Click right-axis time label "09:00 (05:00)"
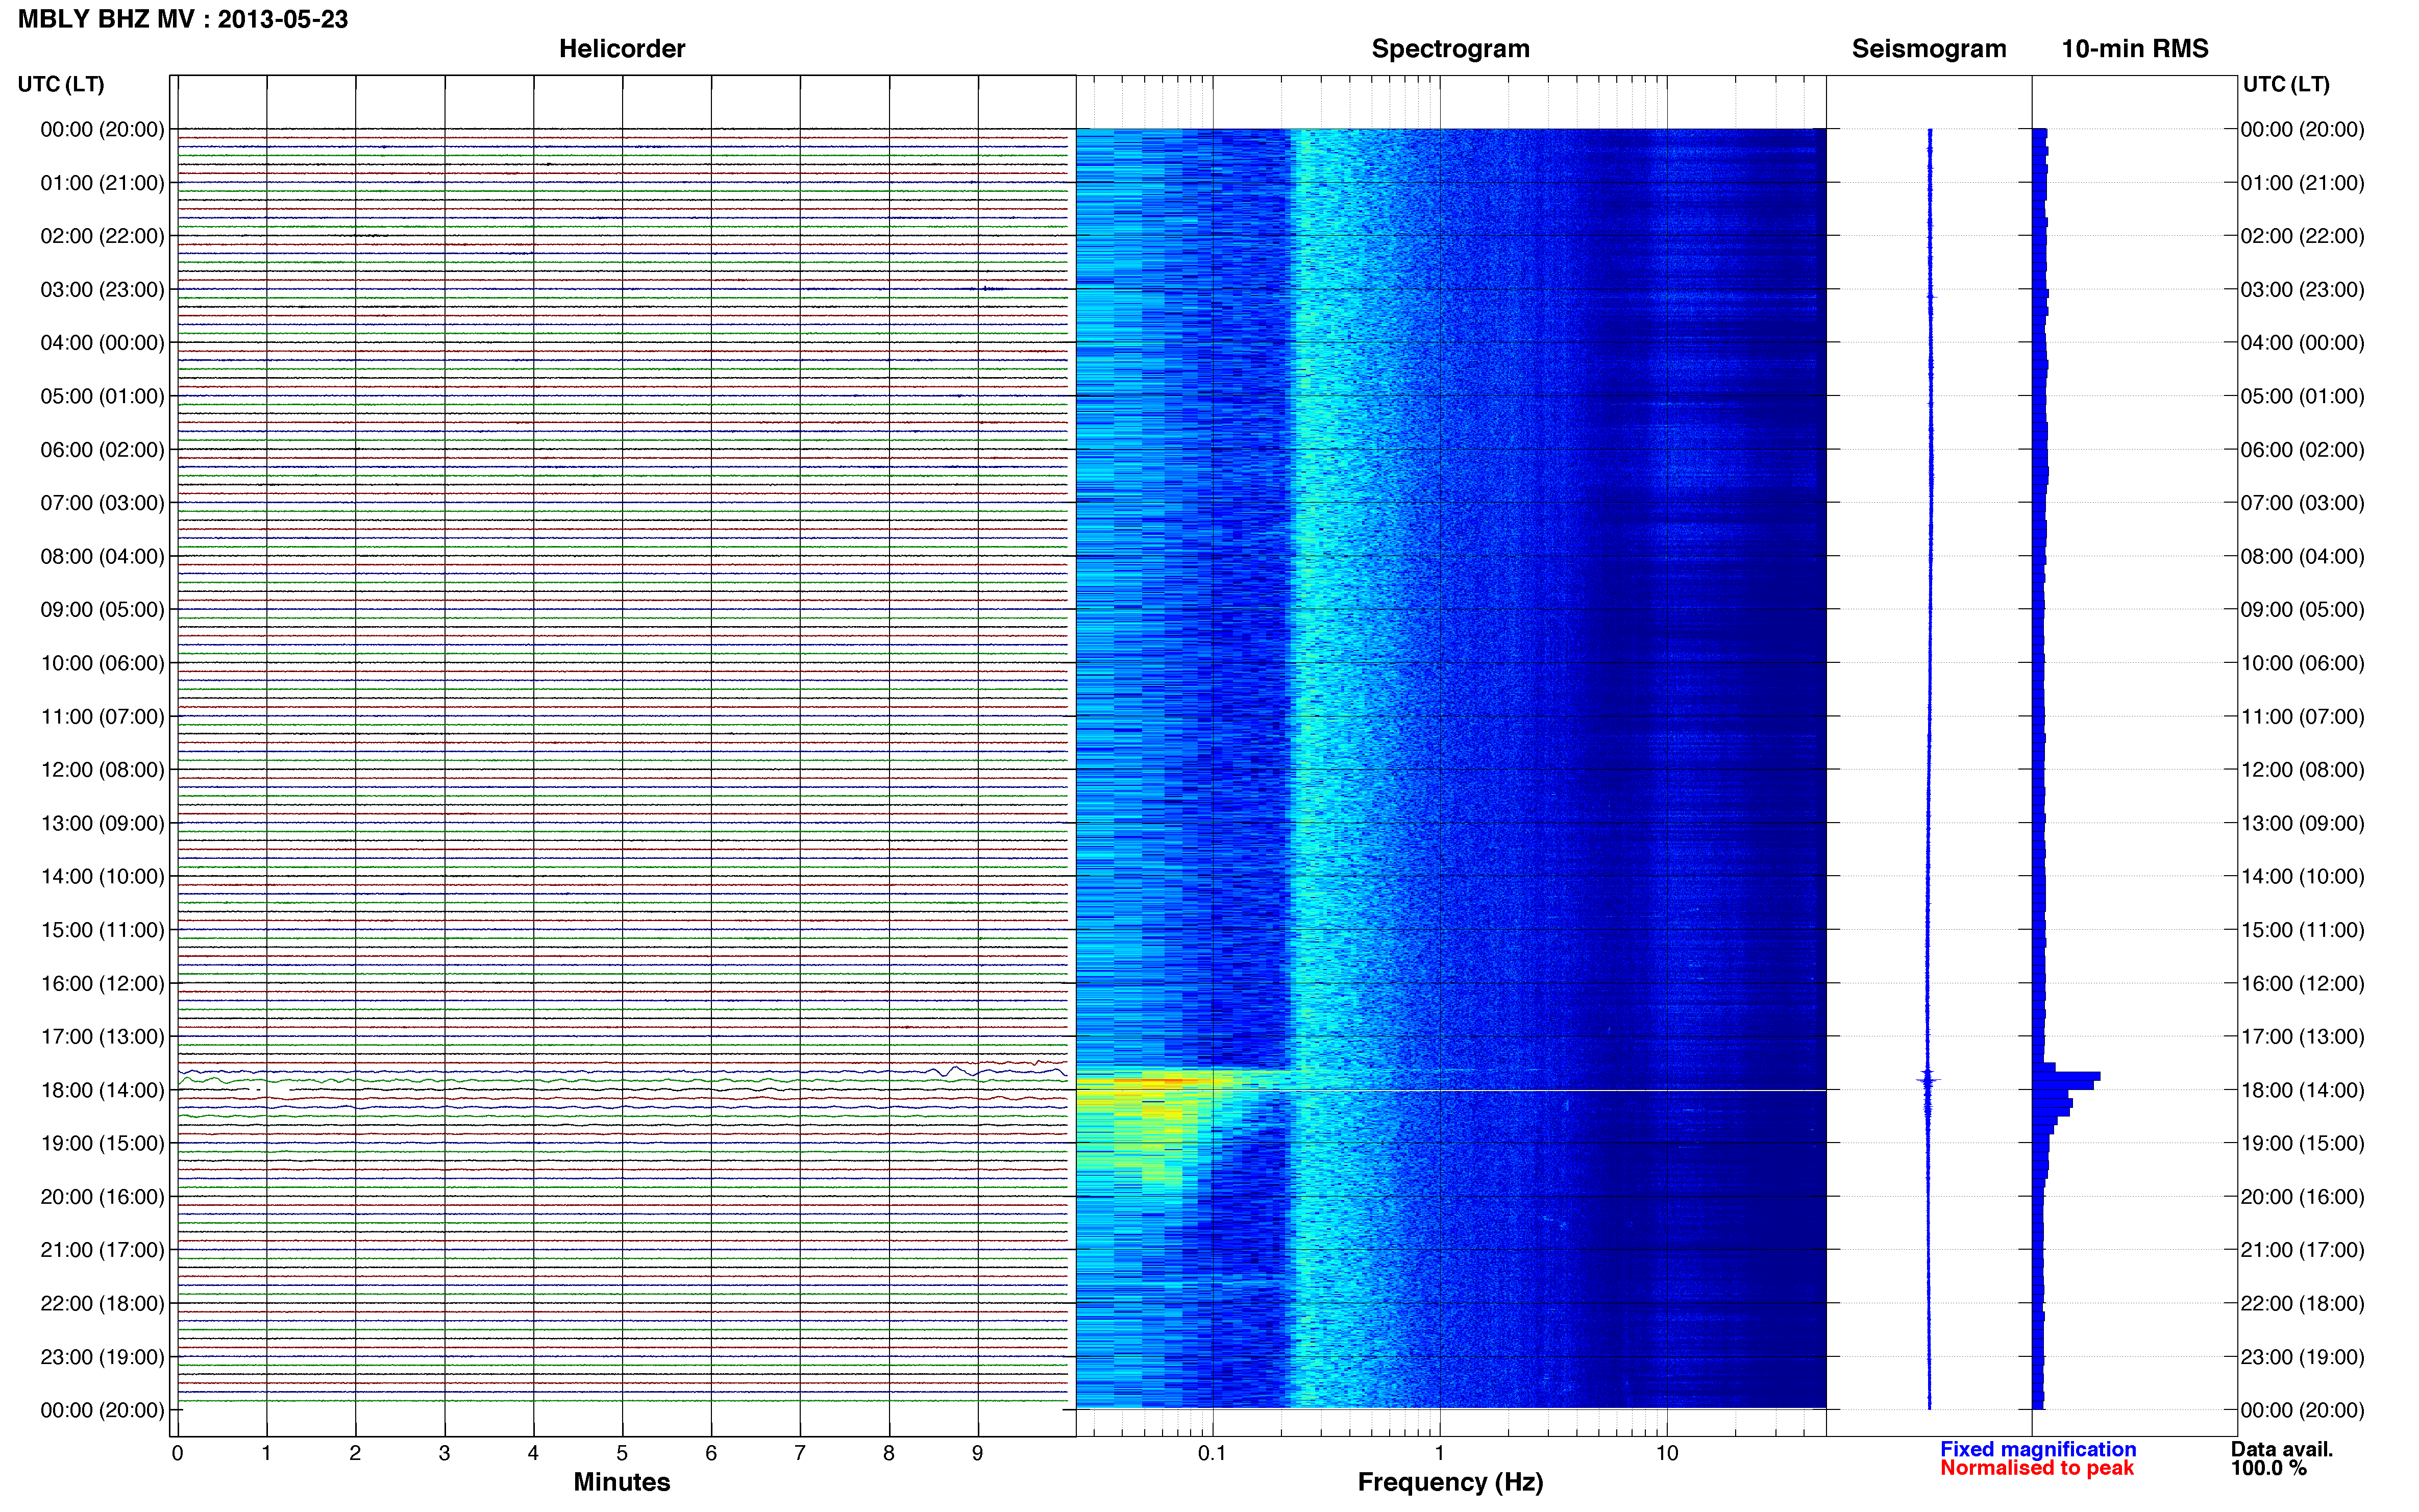Viewport: 2419px width, 1512px height. click(2302, 610)
